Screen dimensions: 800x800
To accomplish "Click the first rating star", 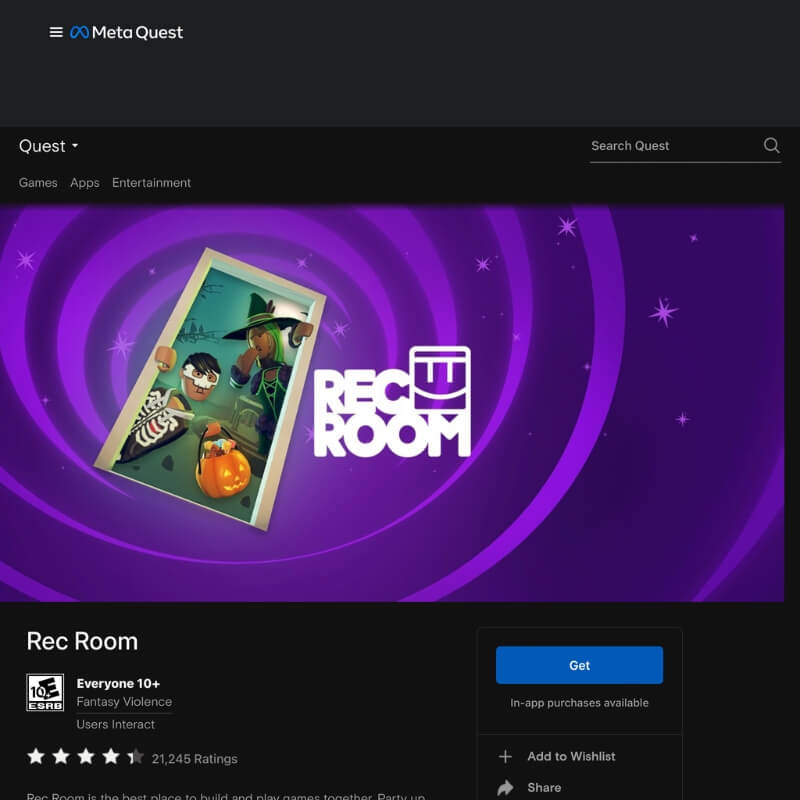I will tap(36, 756).
